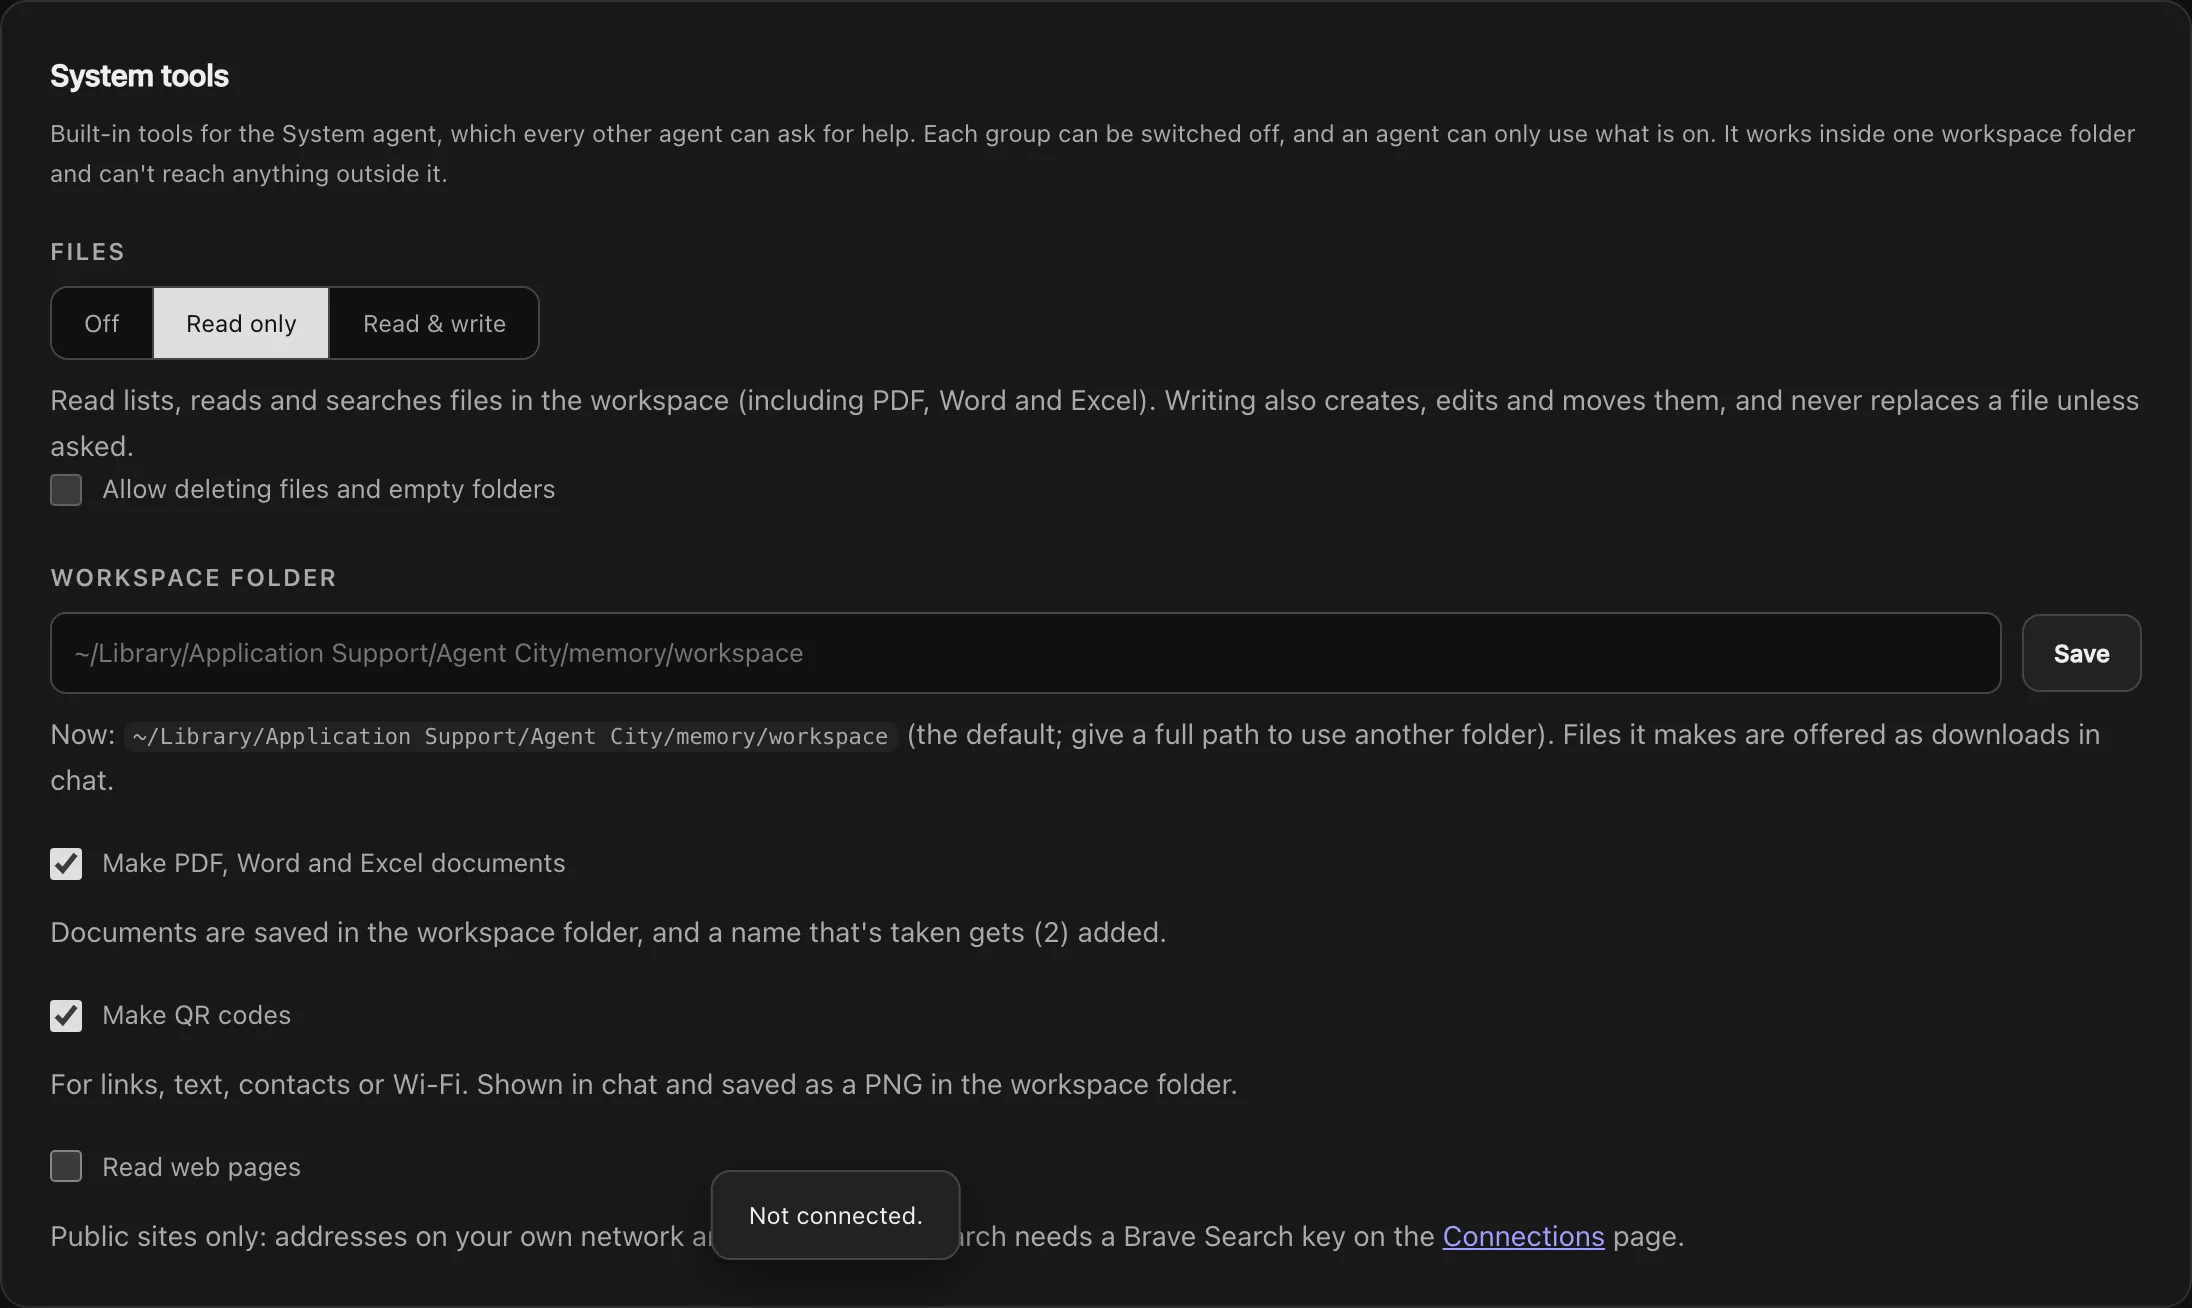Click the workspace folder path field
This screenshot has width=2192, height=1308.
tap(1025, 653)
